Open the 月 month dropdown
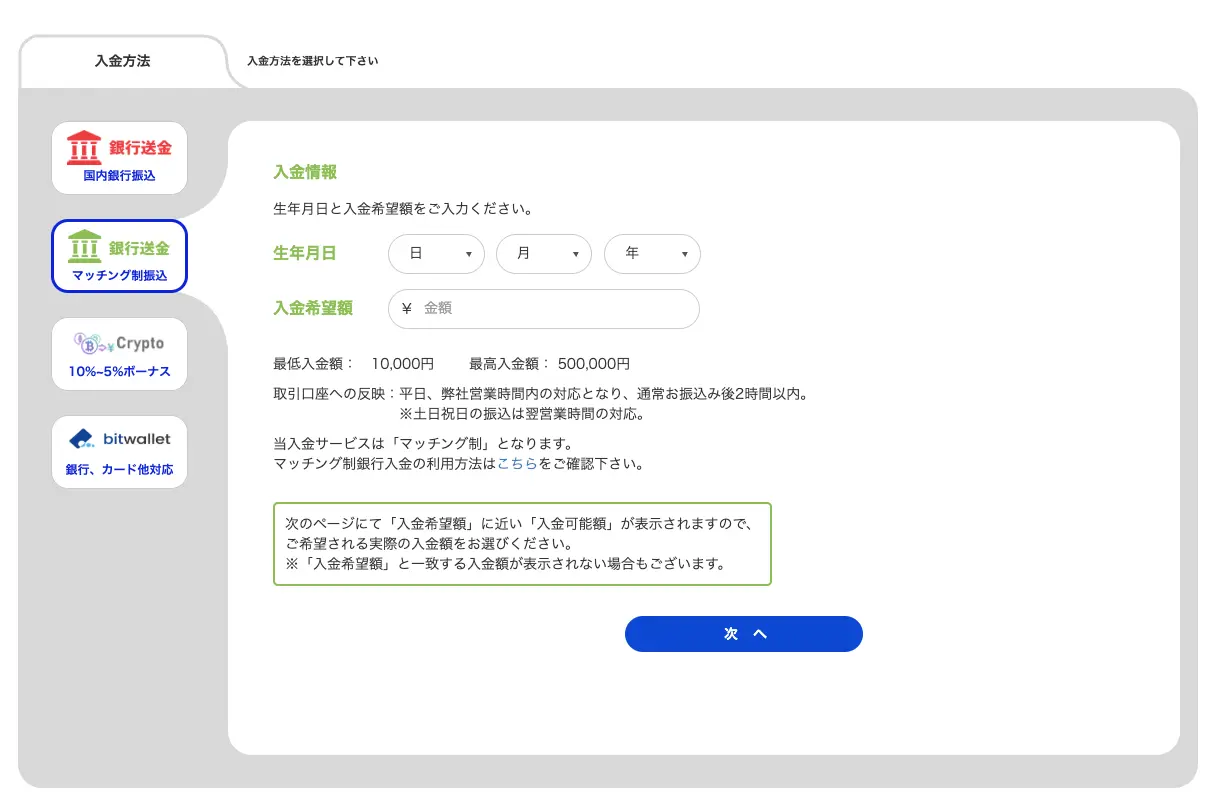 pyautogui.click(x=544, y=254)
